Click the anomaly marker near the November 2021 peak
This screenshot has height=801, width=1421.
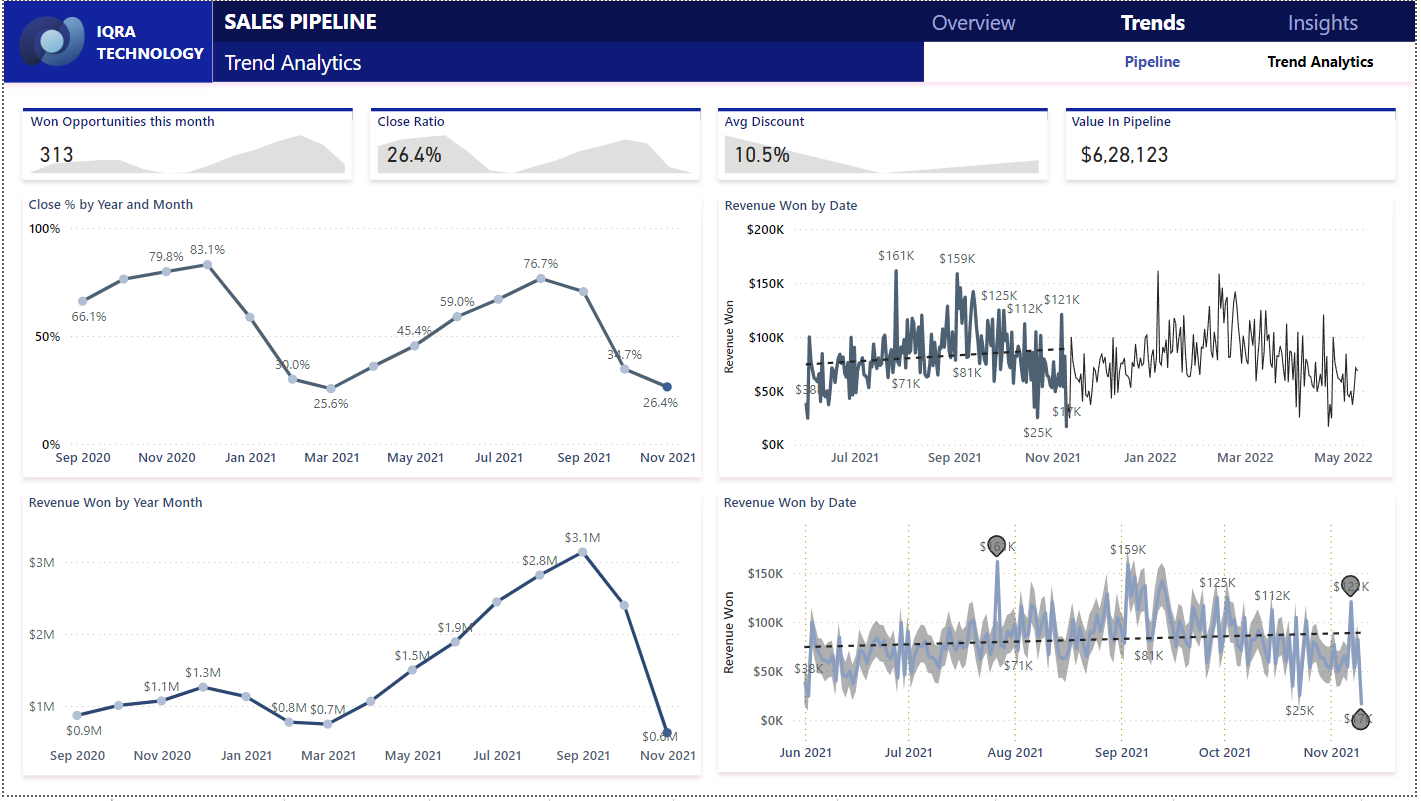[x=1352, y=587]
